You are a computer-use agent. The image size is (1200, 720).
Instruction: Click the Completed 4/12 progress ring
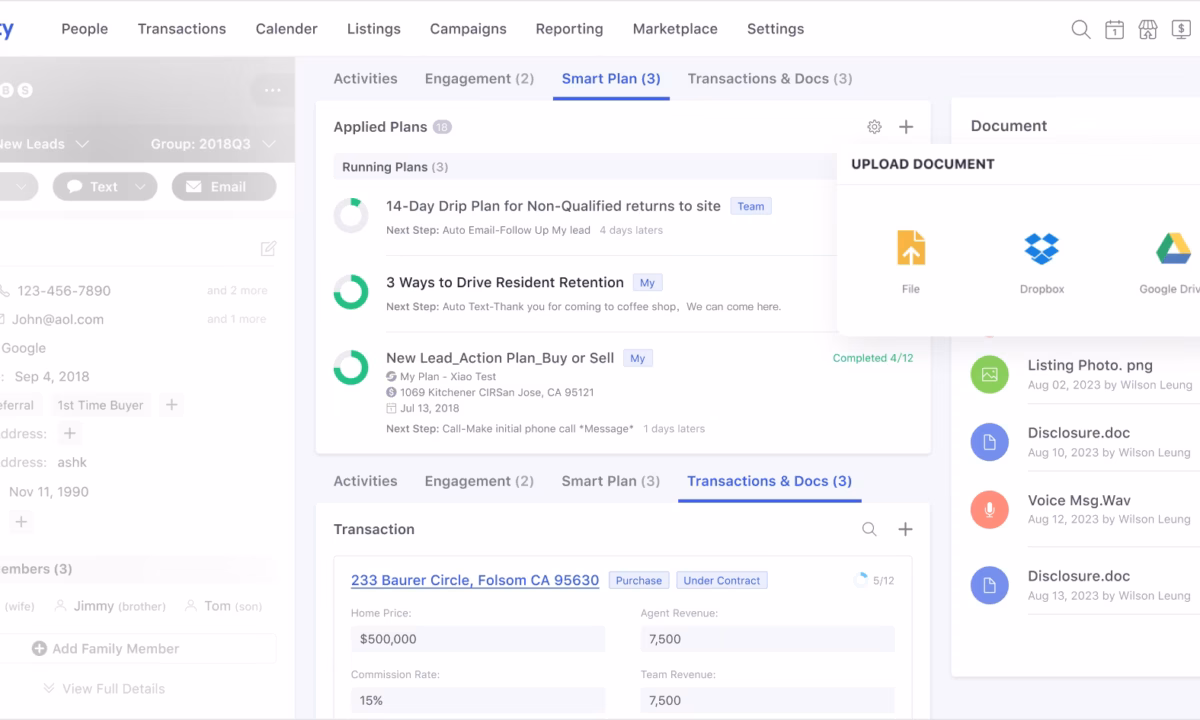click(352, 367)
